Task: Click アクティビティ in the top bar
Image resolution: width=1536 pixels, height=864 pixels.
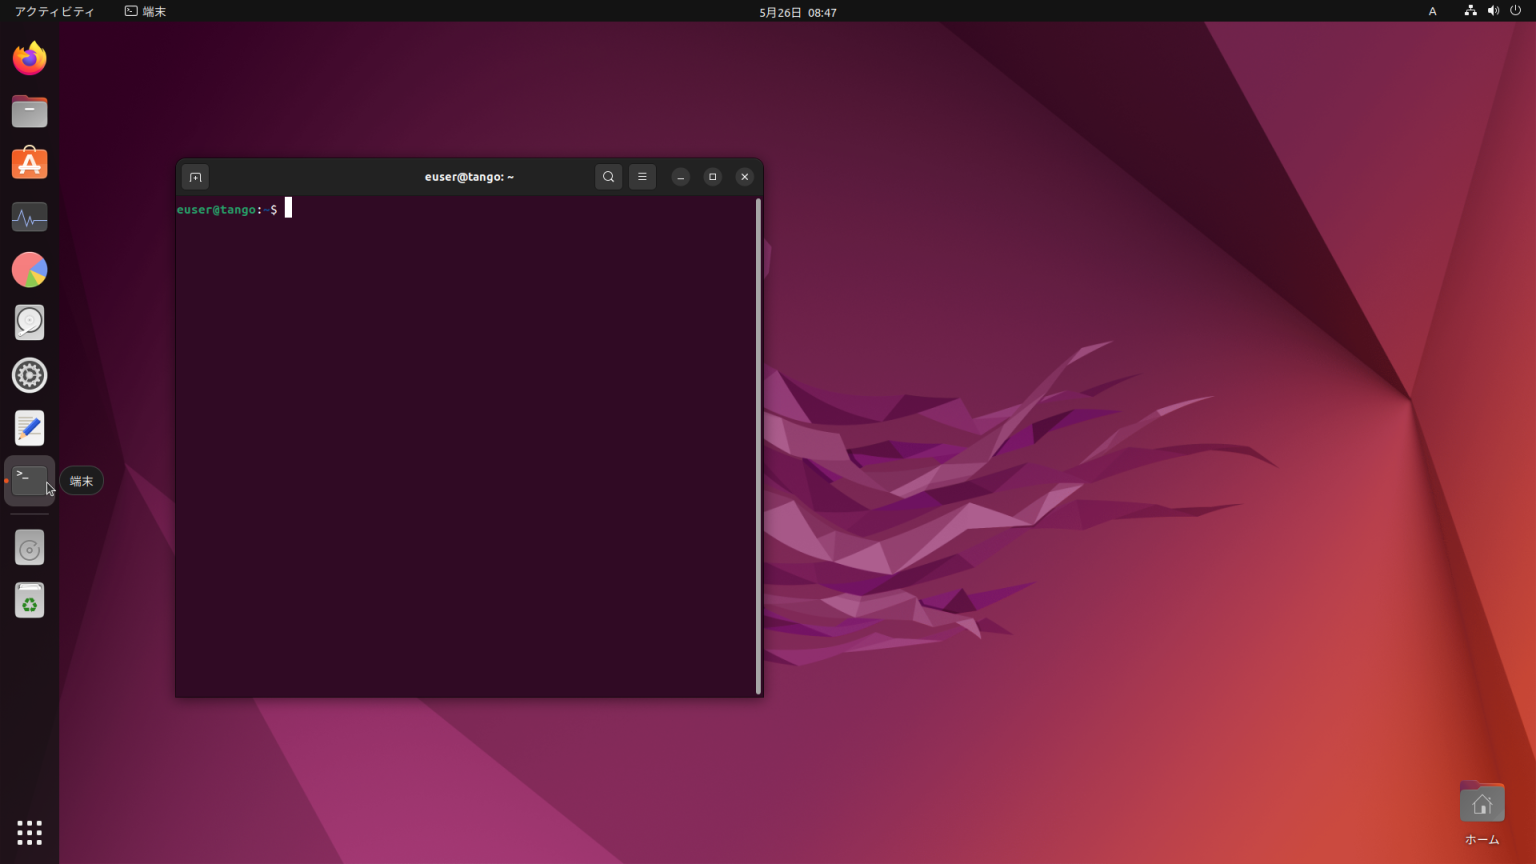Action: (53, 11)
